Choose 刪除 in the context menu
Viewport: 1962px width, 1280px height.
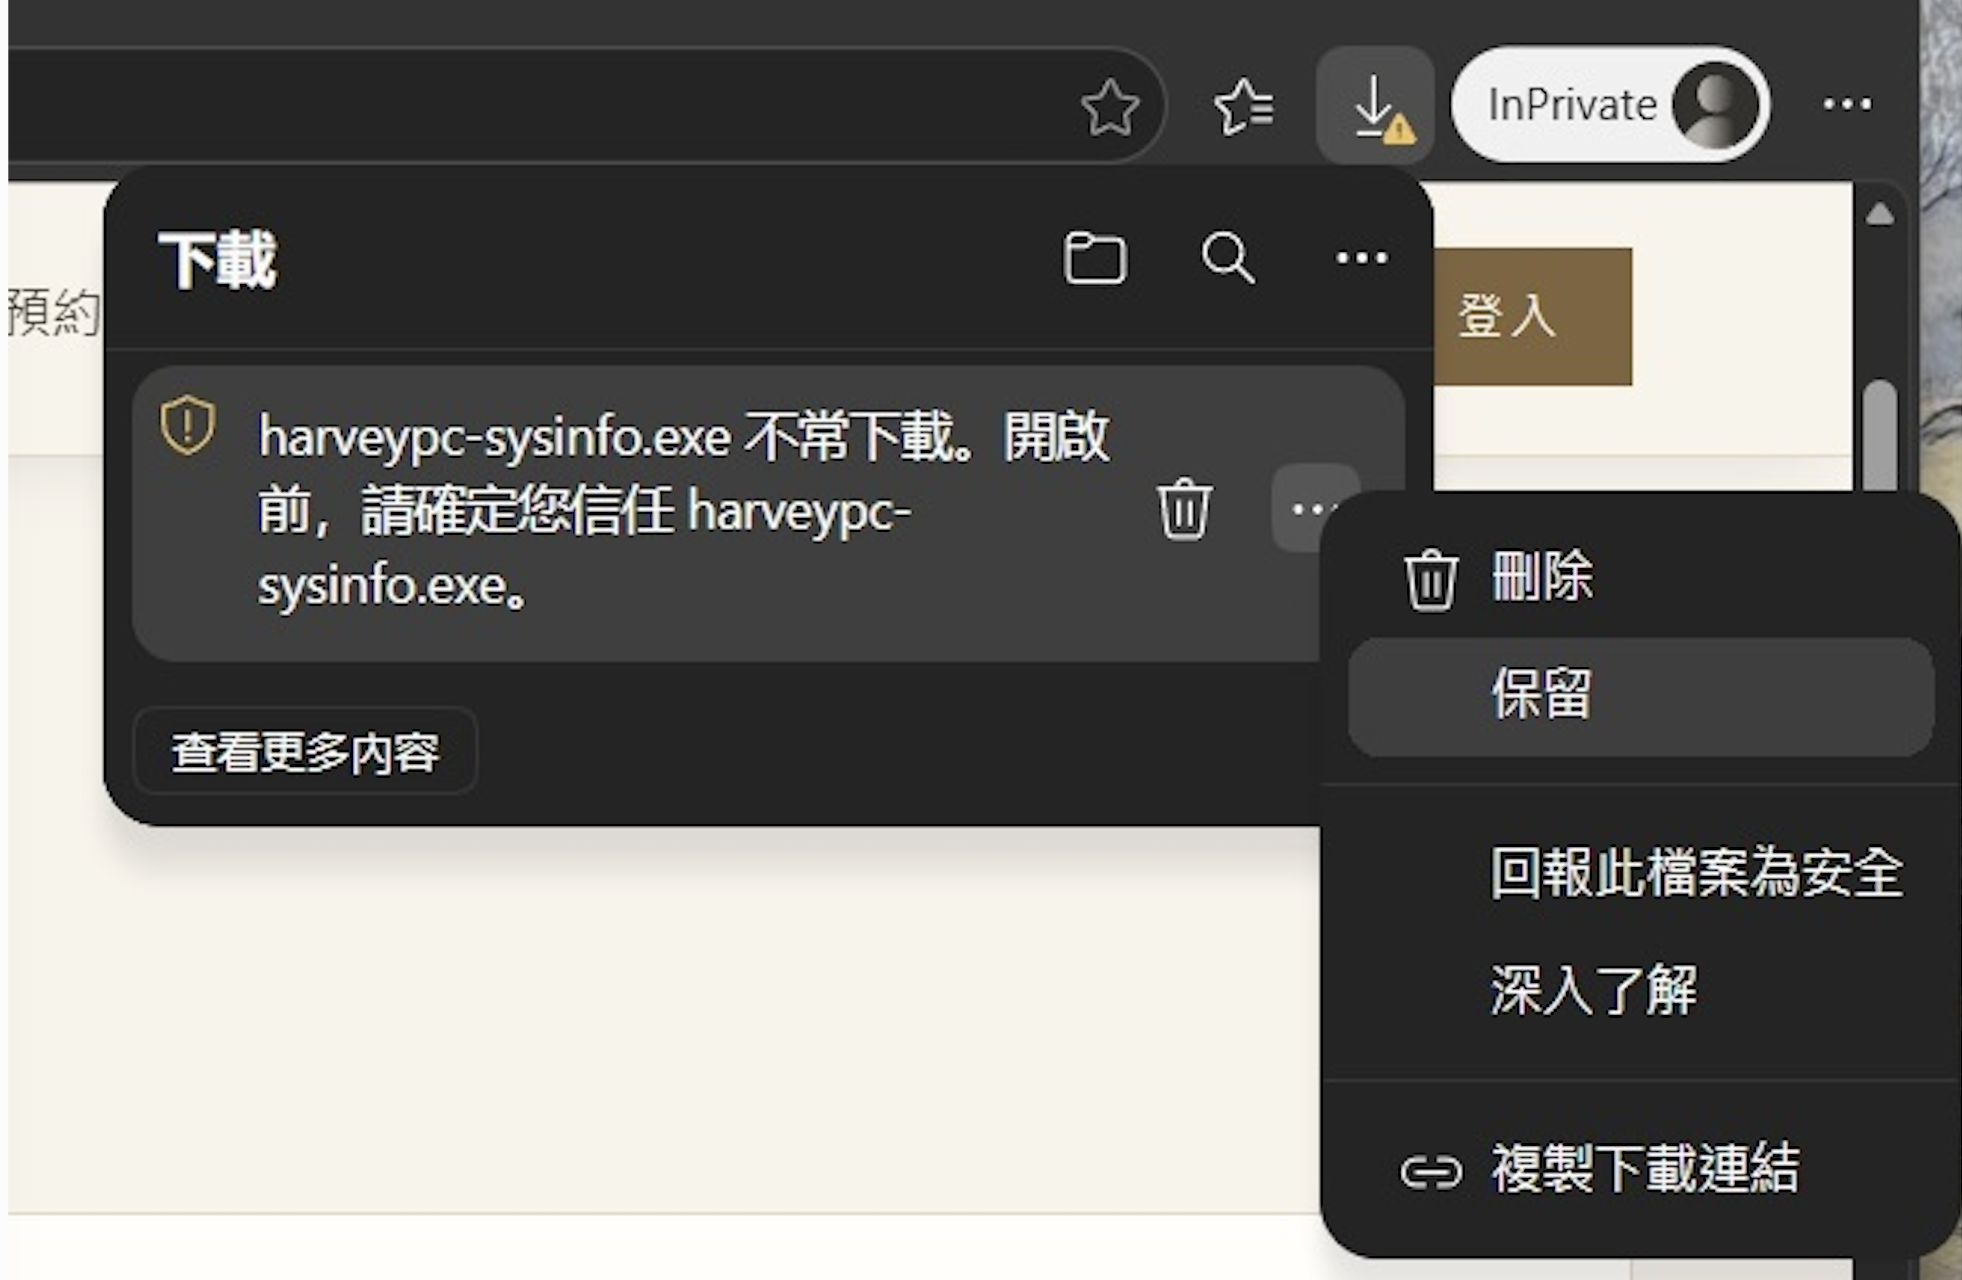1640,578
